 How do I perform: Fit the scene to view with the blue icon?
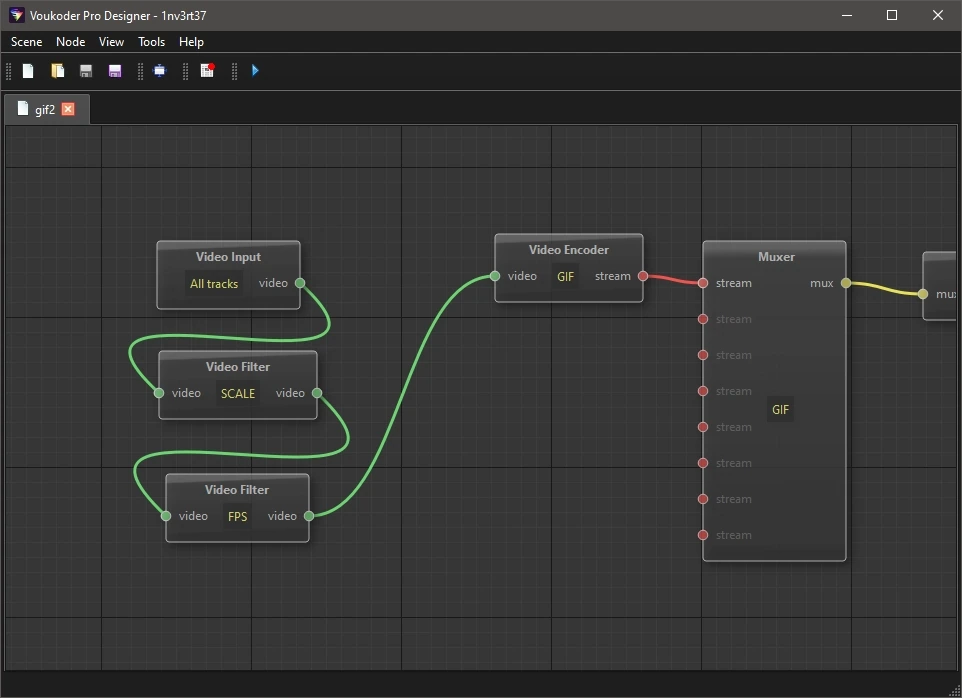(160, 71)
